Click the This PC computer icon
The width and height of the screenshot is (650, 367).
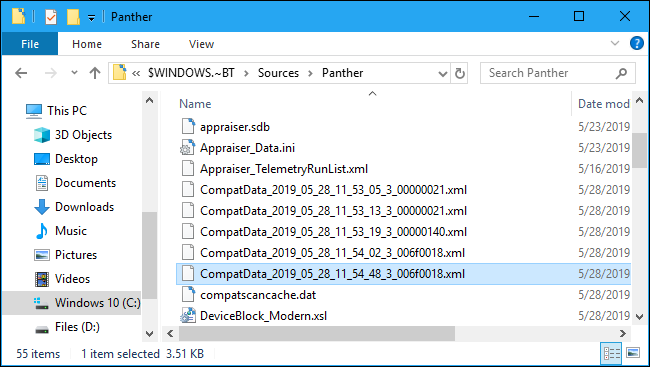pyautogui.click(x=34, y=111)
